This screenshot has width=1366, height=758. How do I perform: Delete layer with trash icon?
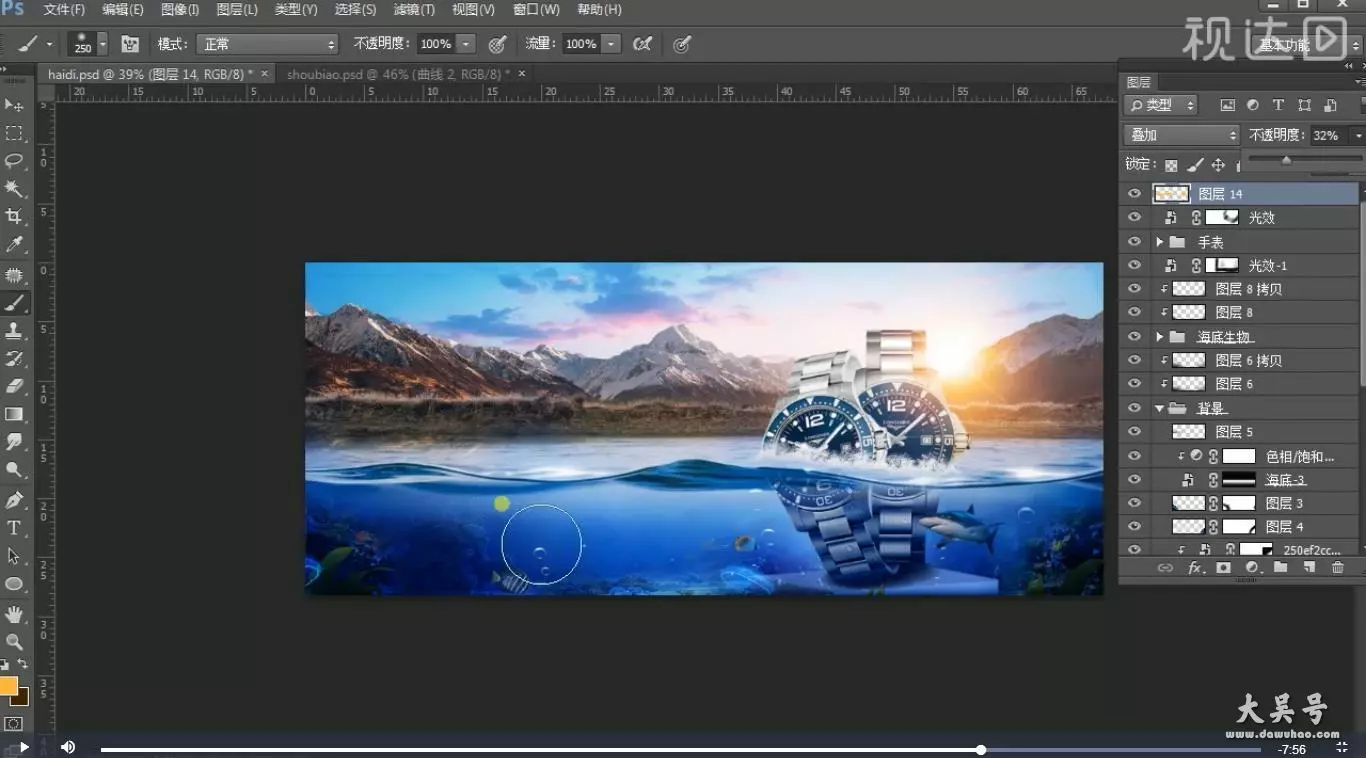[1338, 568]
